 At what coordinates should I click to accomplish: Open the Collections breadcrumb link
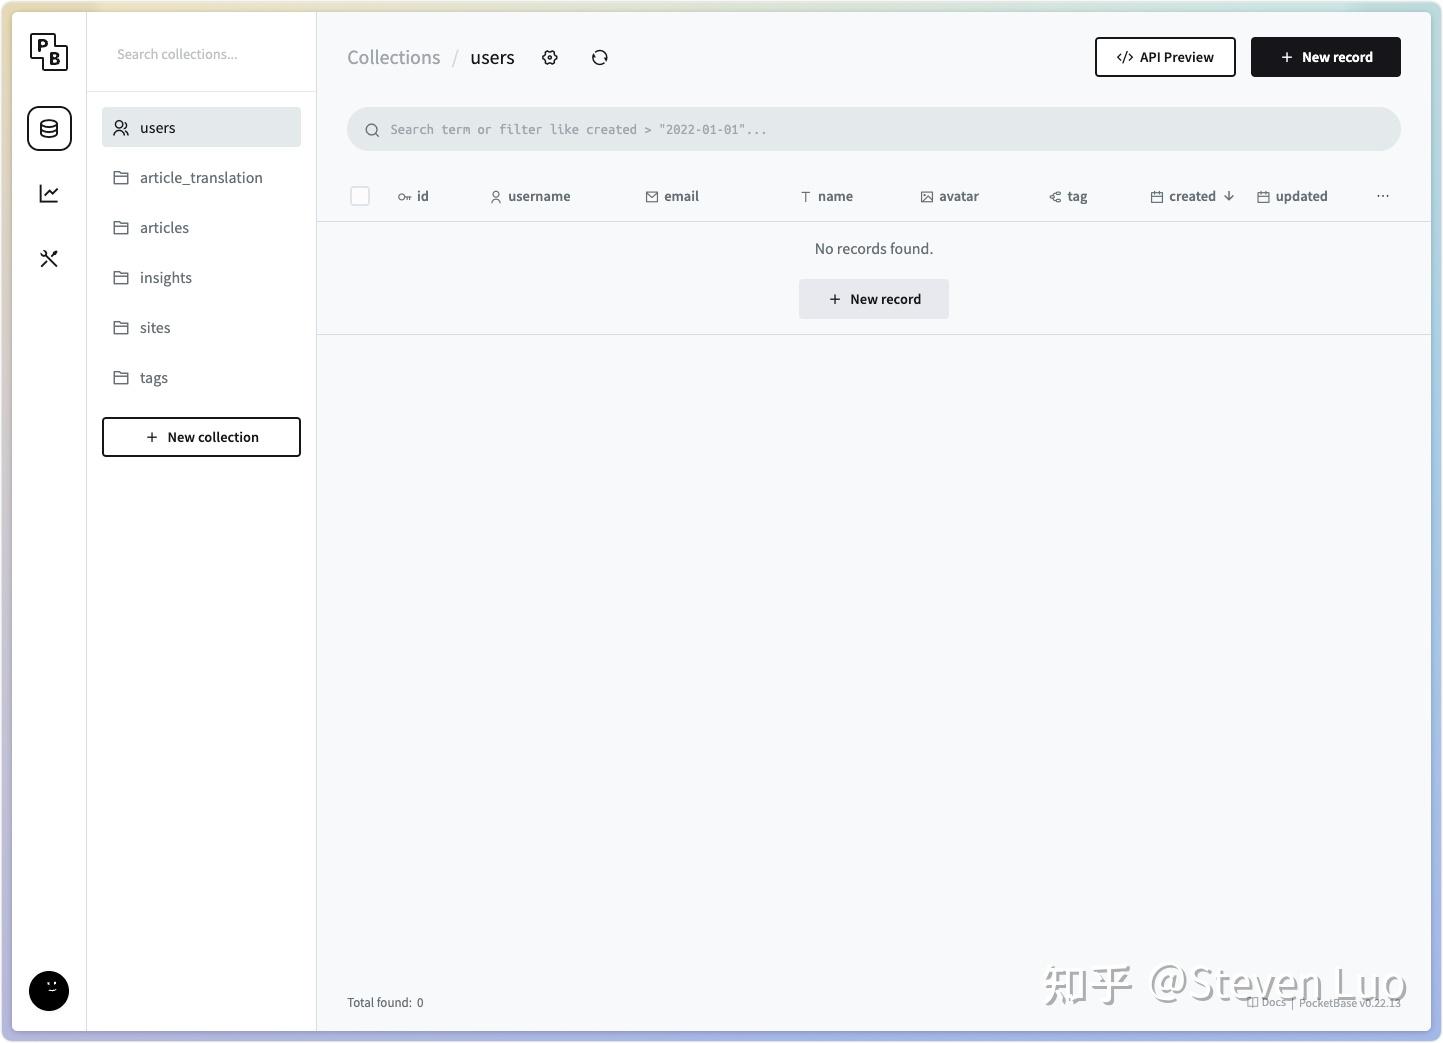click(393, 57)
